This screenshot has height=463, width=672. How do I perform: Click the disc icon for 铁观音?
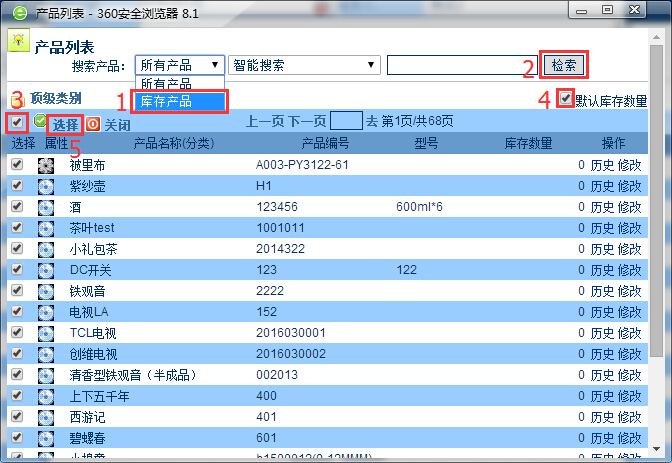[46, 291]
